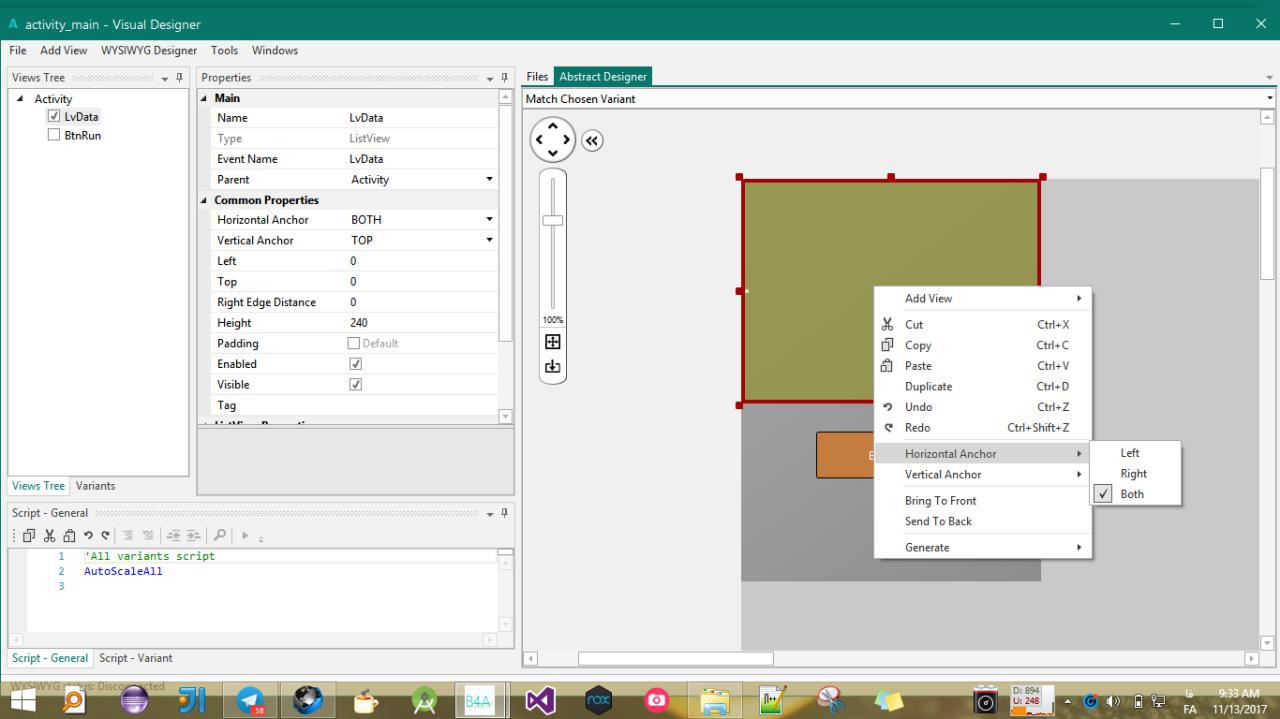This screenshot has width=1280, height=719.
Task: Open the Match Chosen Variant dropdown
Action: (x=1269, y=99)
